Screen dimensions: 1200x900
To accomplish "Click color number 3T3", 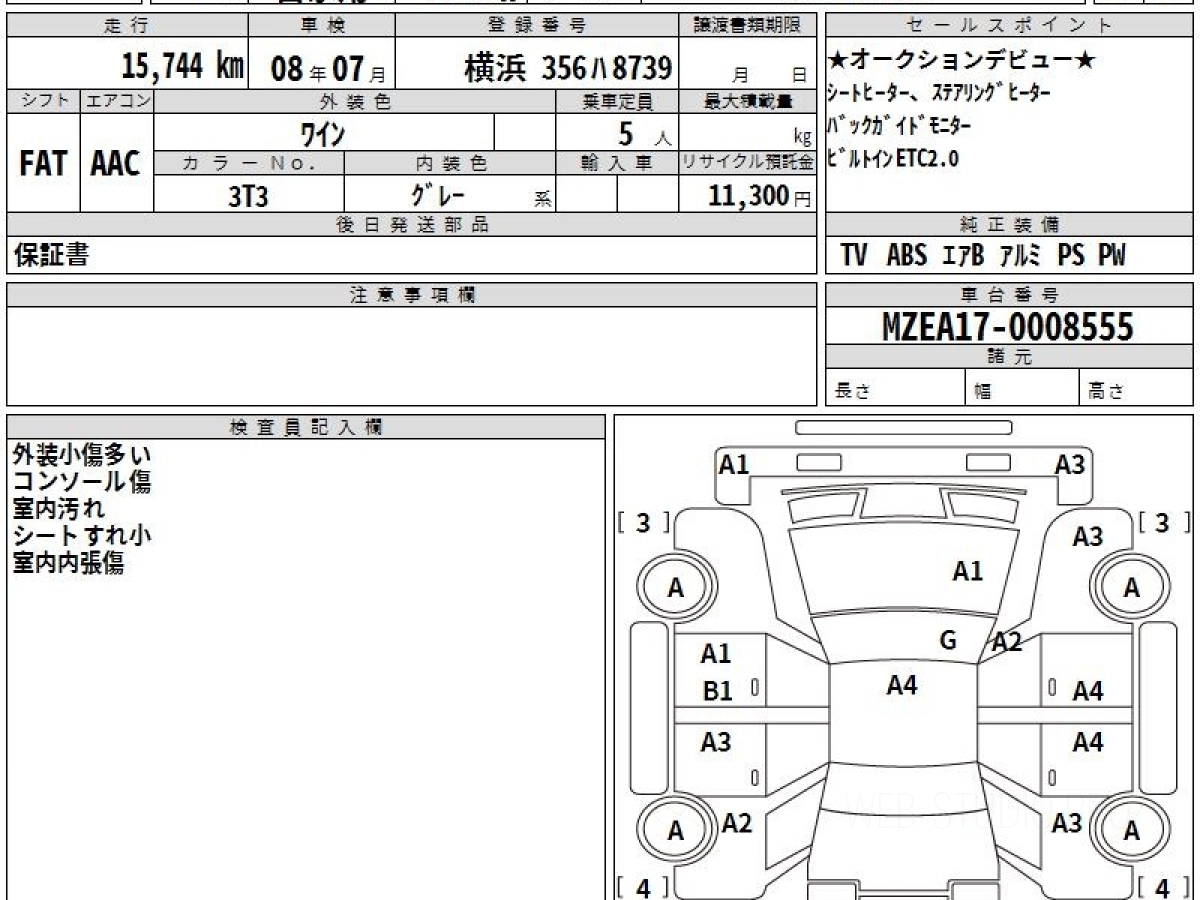I will pyautogui.click(x=248, y=196).
